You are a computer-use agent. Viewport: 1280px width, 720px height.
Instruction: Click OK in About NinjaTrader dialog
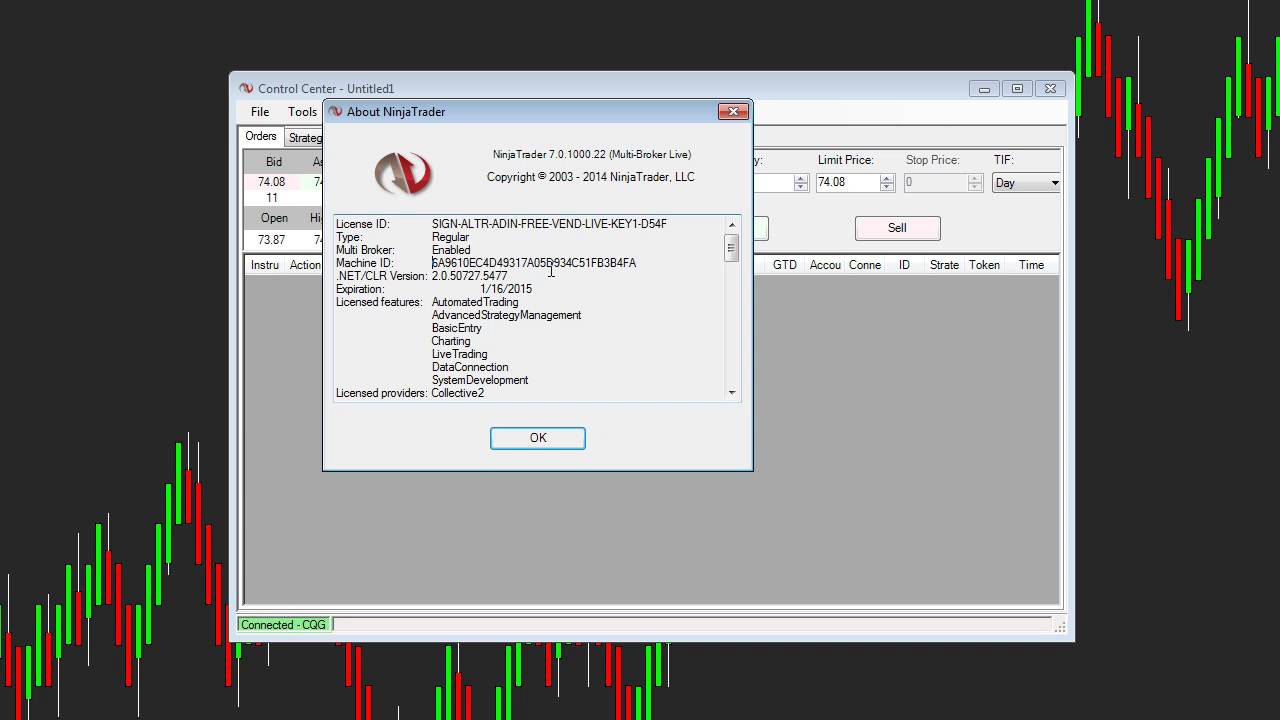pos(538,438)
